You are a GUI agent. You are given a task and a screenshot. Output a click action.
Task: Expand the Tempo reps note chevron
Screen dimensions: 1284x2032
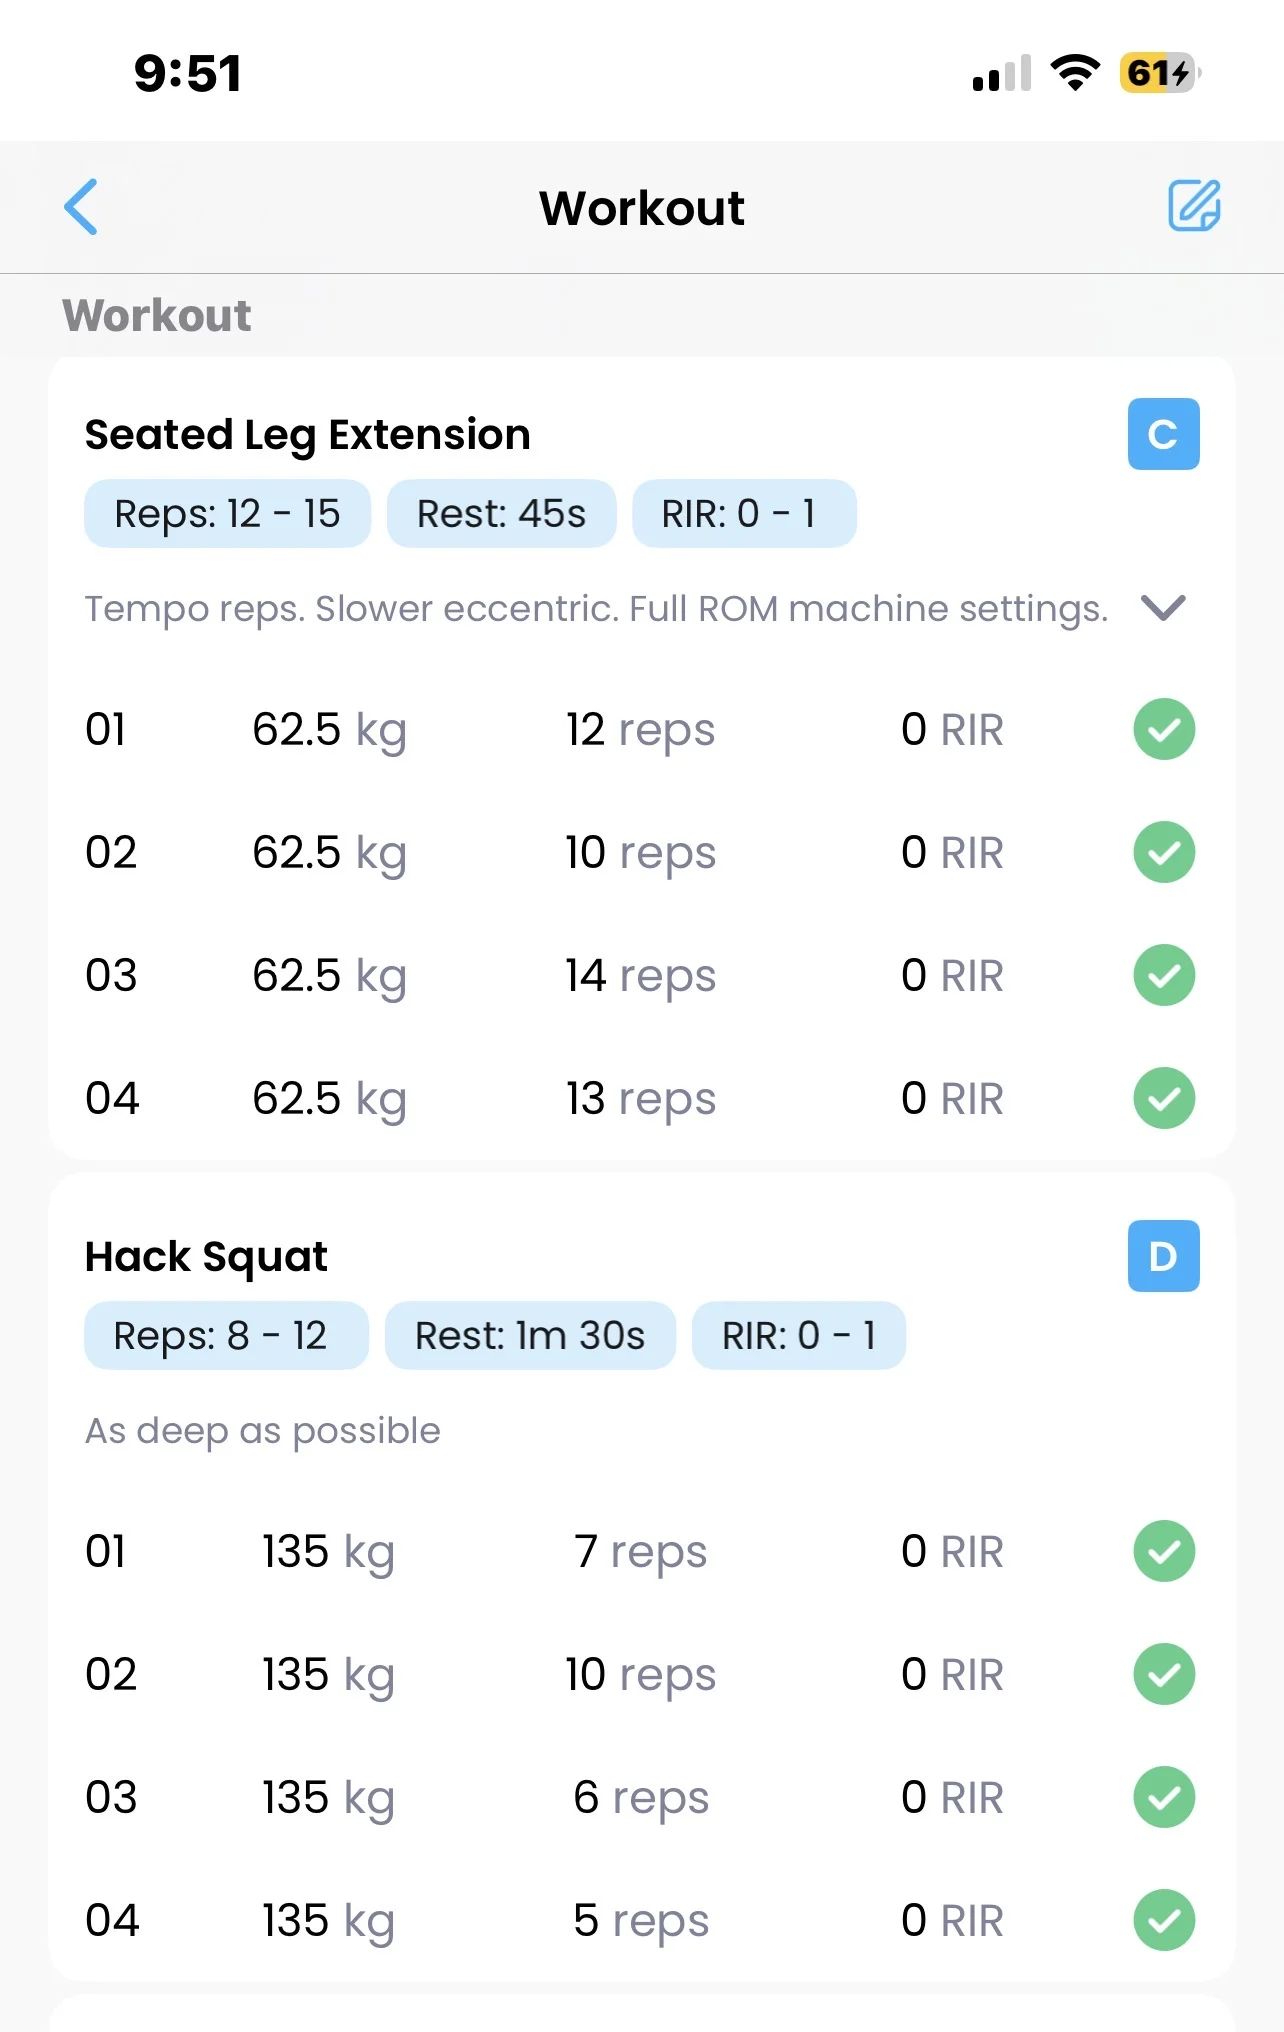[1163, 608]
